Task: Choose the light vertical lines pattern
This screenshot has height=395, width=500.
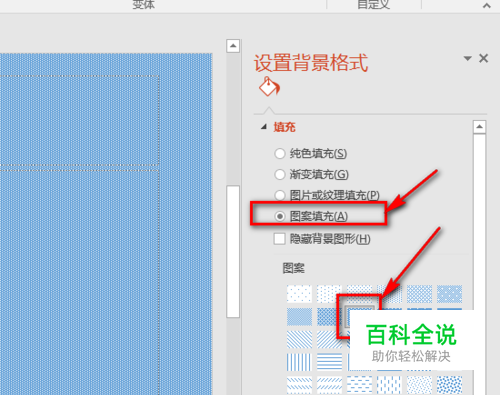Action: 299,362
